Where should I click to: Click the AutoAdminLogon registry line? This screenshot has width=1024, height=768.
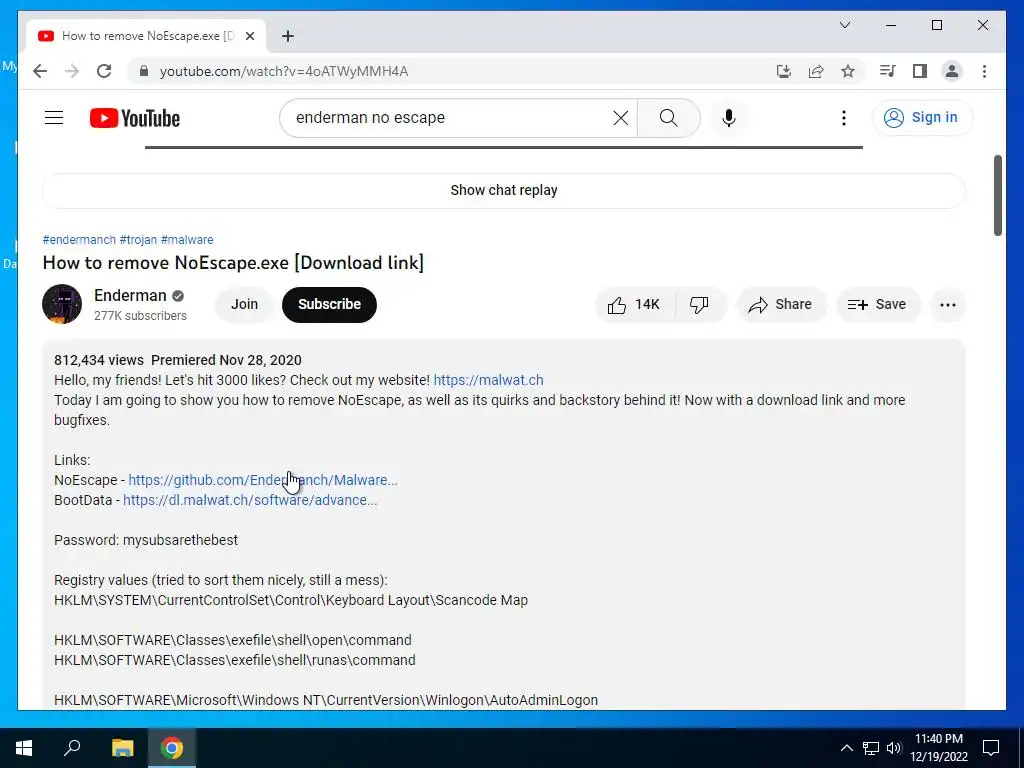click(326, 700)
